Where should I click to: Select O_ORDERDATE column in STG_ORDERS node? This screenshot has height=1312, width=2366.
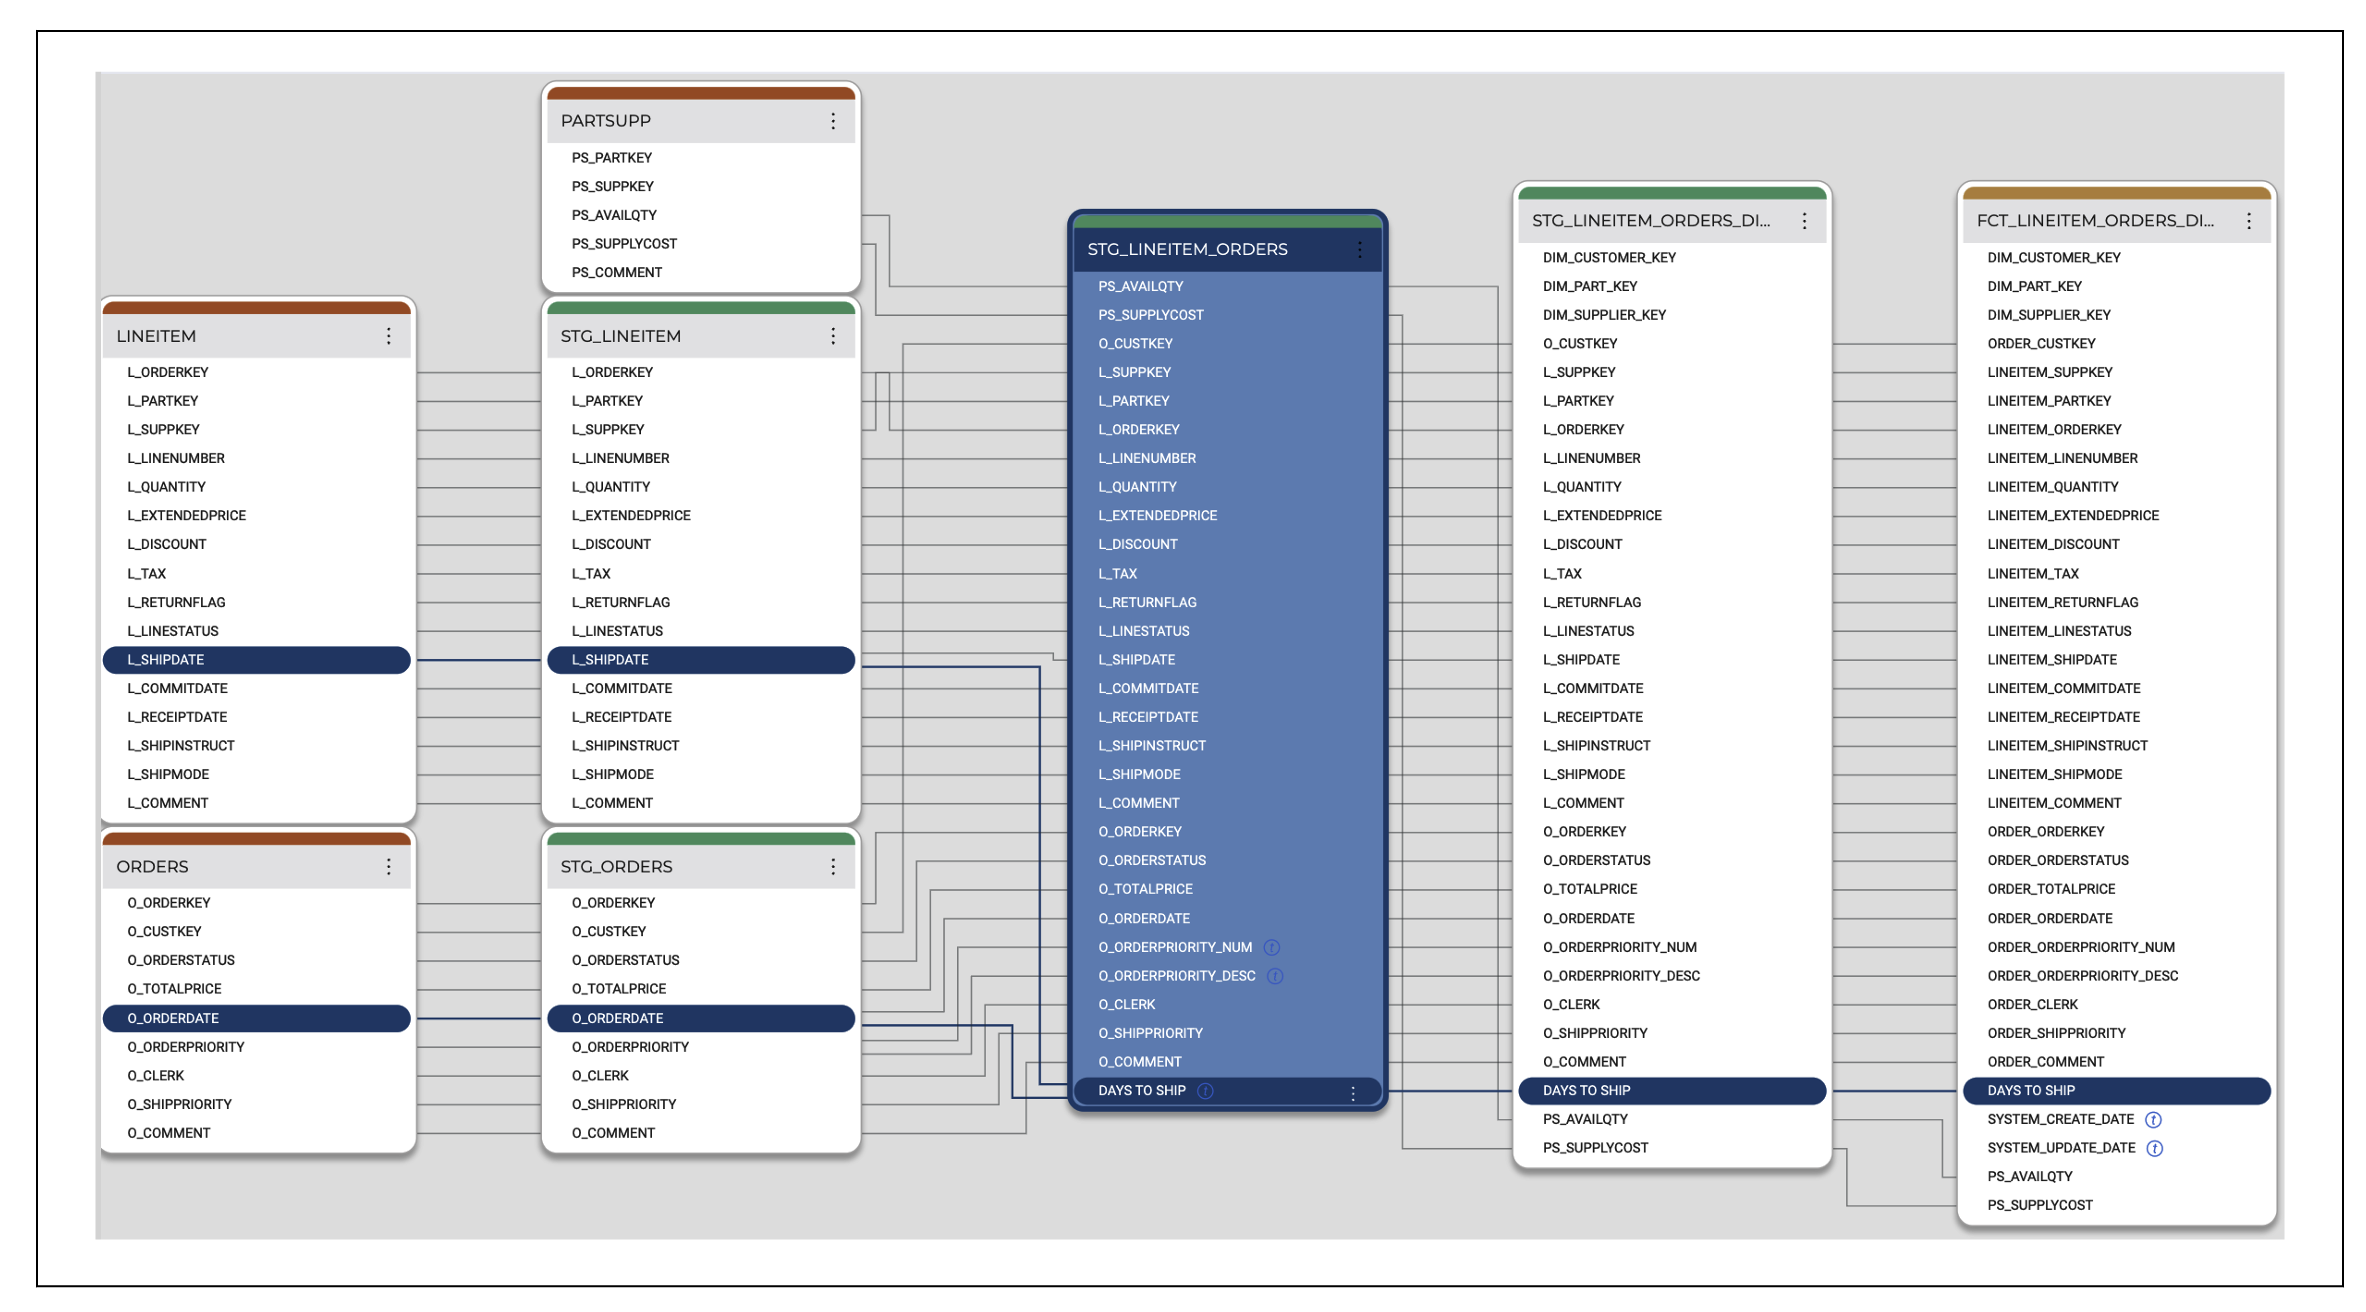coord(701,1019)
